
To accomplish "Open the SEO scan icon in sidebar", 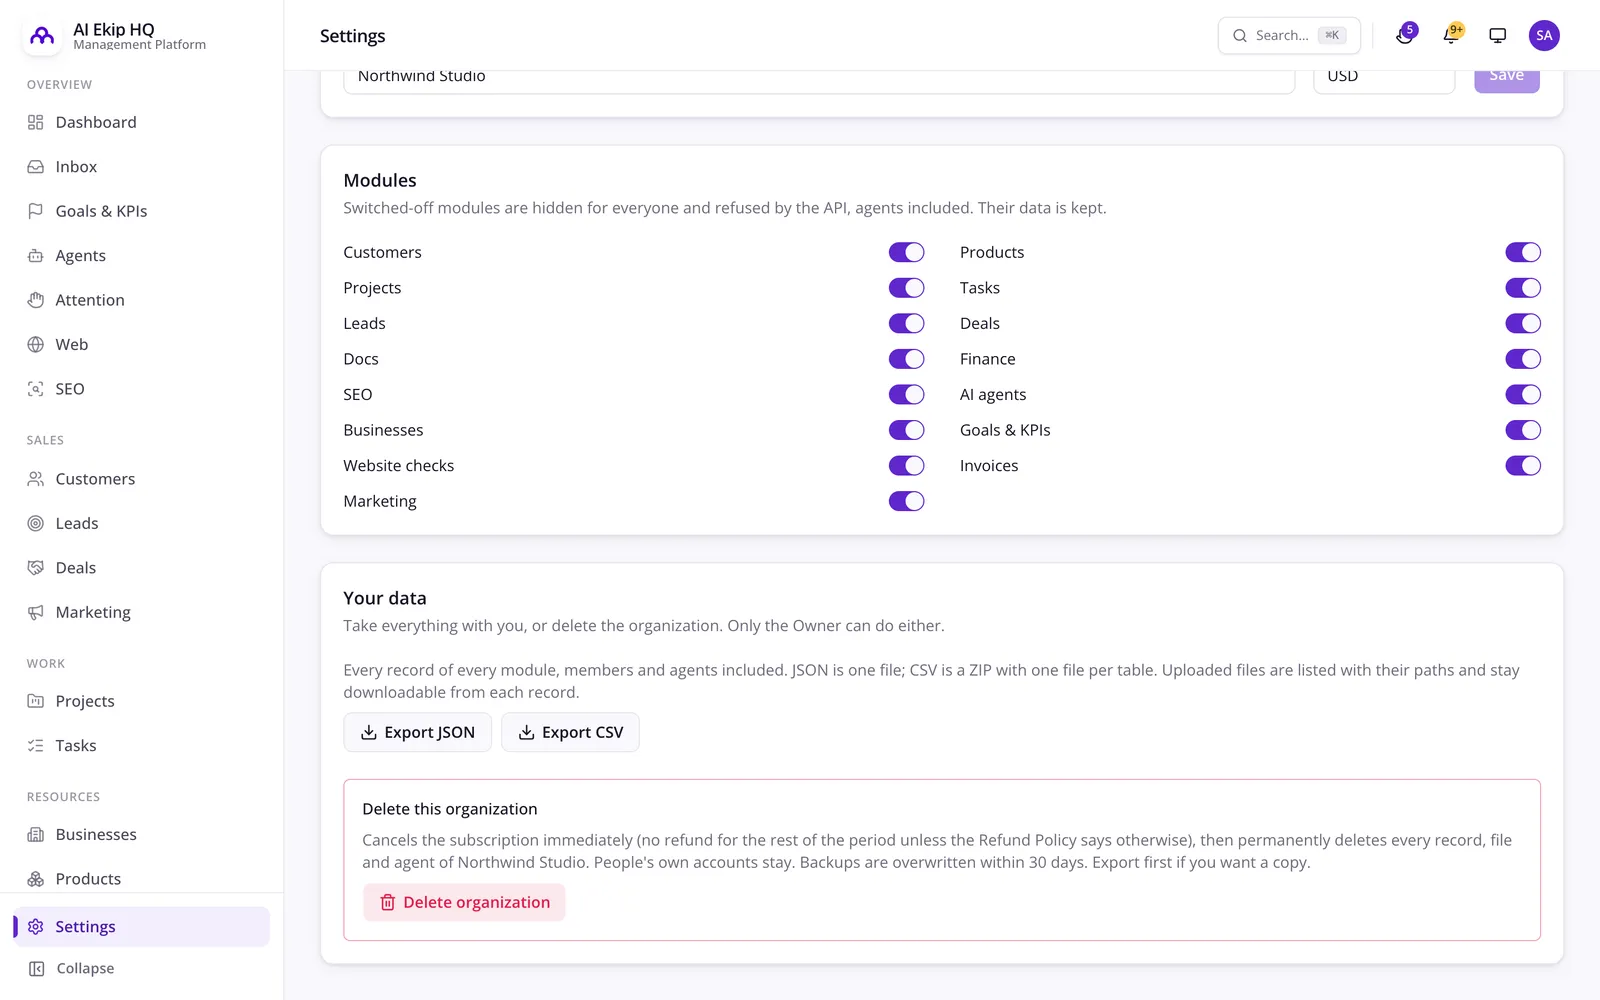I will 36,389.
